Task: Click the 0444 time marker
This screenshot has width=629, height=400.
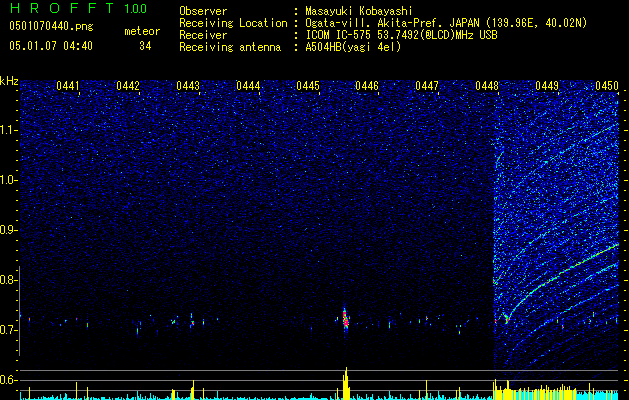Action: [x=248, y=86]
